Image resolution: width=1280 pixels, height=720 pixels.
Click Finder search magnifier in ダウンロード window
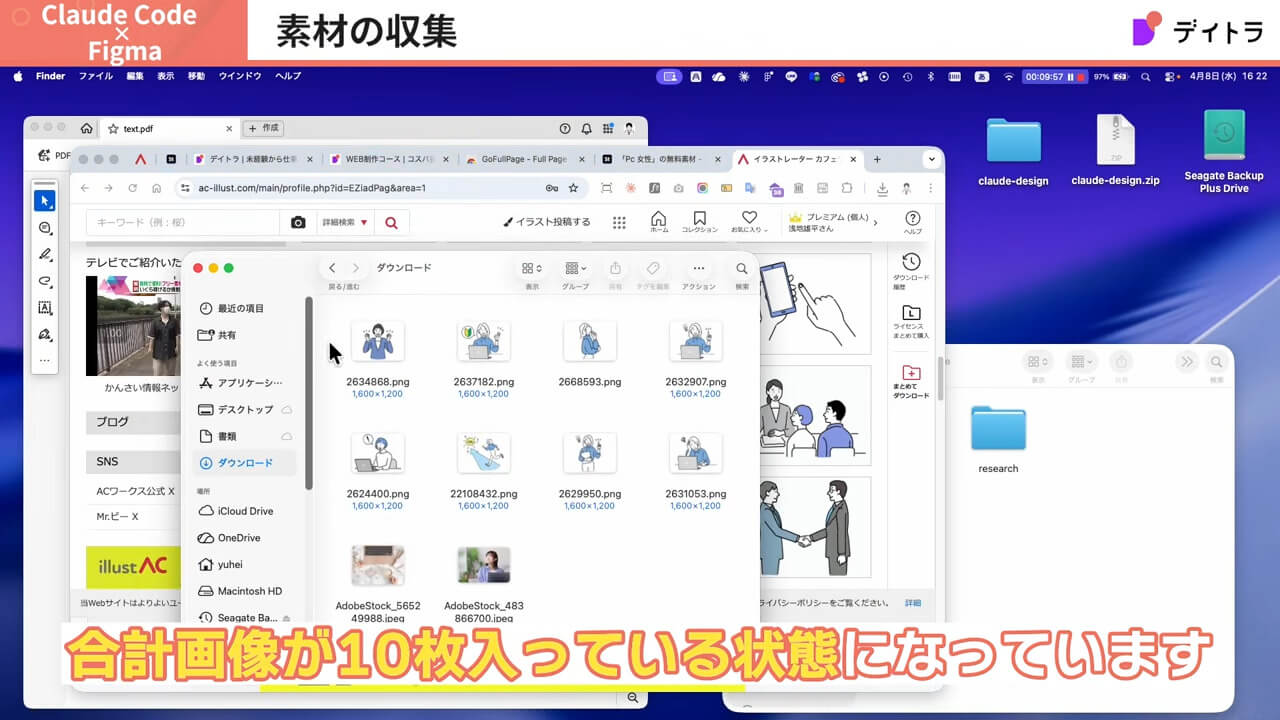(x=742, y=269)
